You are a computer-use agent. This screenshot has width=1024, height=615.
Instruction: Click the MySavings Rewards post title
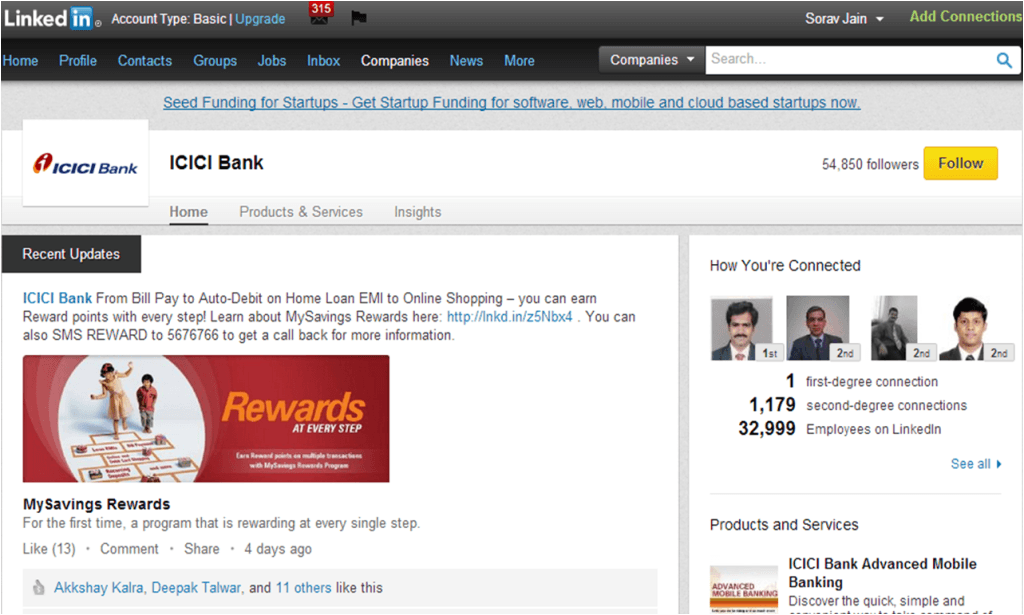tap(97, 504)
